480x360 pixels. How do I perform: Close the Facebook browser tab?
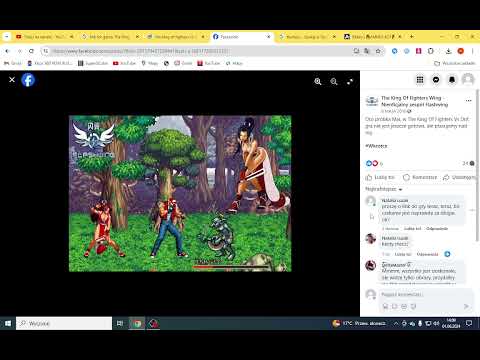[269, 37]
